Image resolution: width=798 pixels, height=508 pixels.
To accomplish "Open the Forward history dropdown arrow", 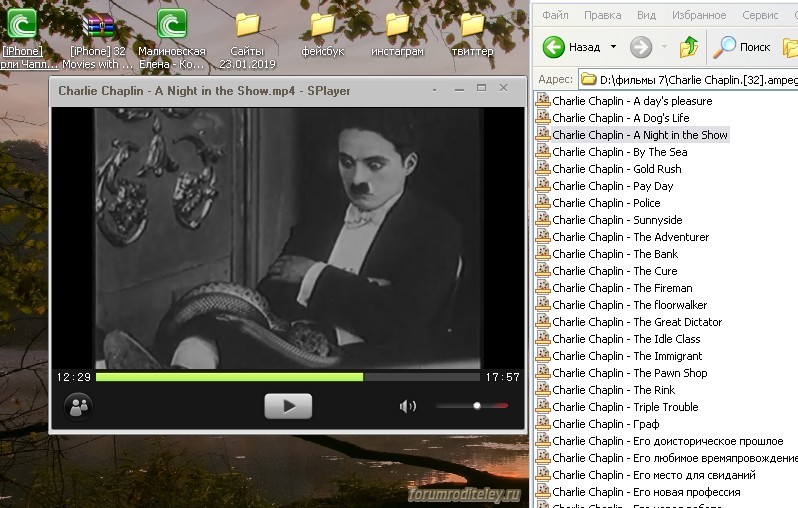I will [x=664, y=47].
